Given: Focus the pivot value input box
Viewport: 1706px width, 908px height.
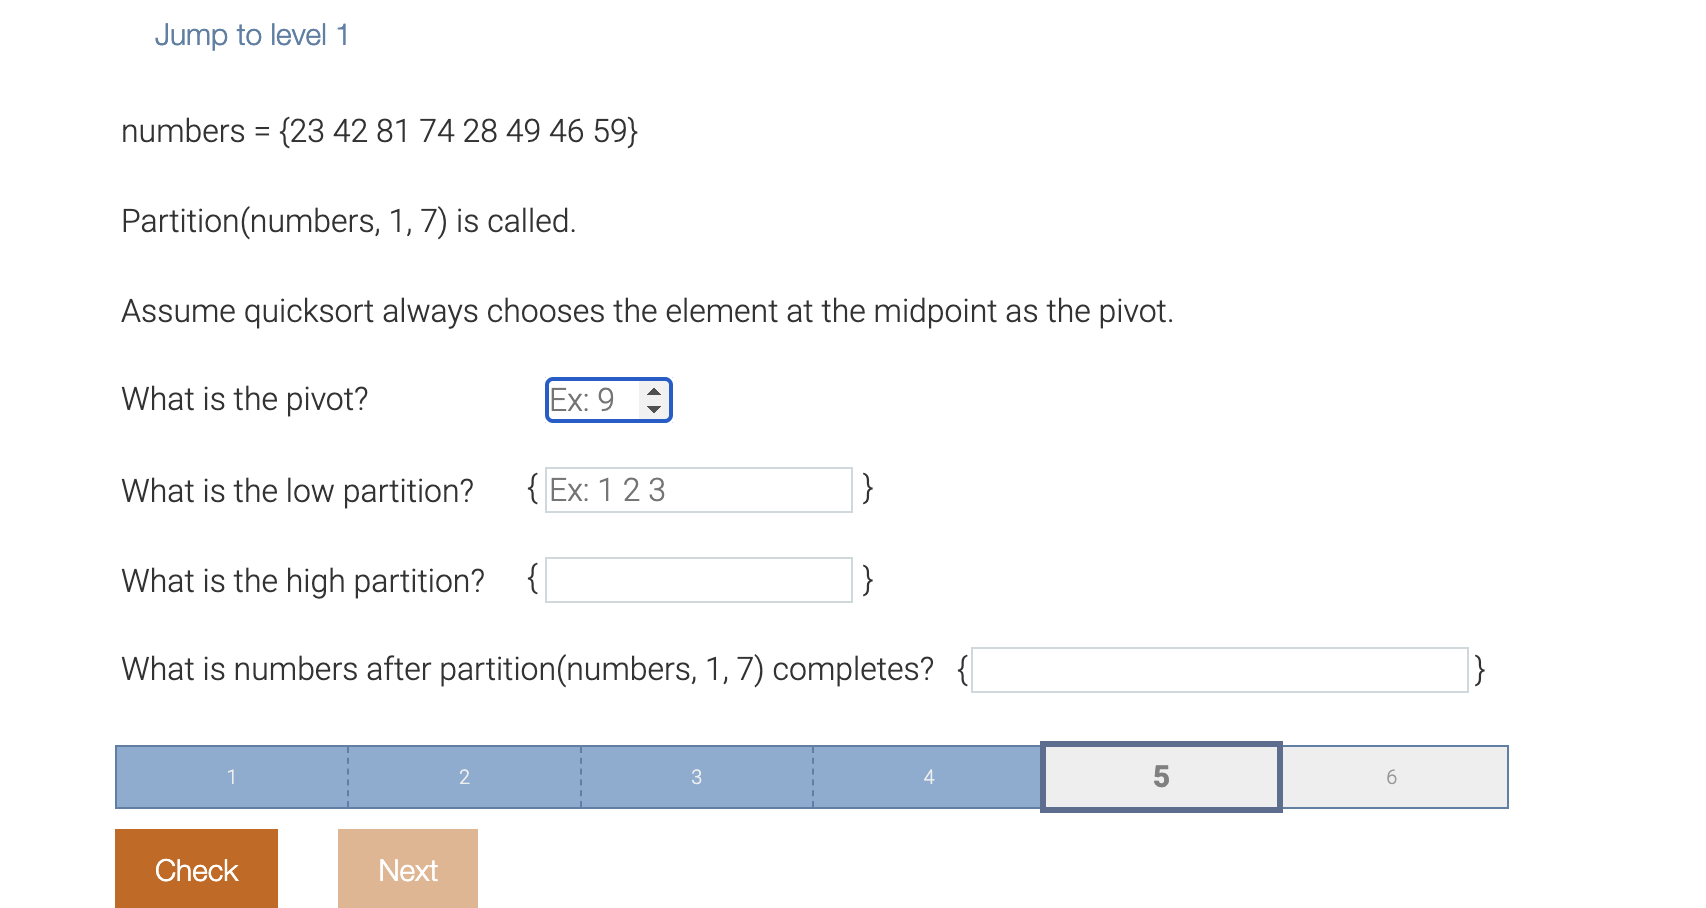Looking at the screenshot, I should [590, 399].
